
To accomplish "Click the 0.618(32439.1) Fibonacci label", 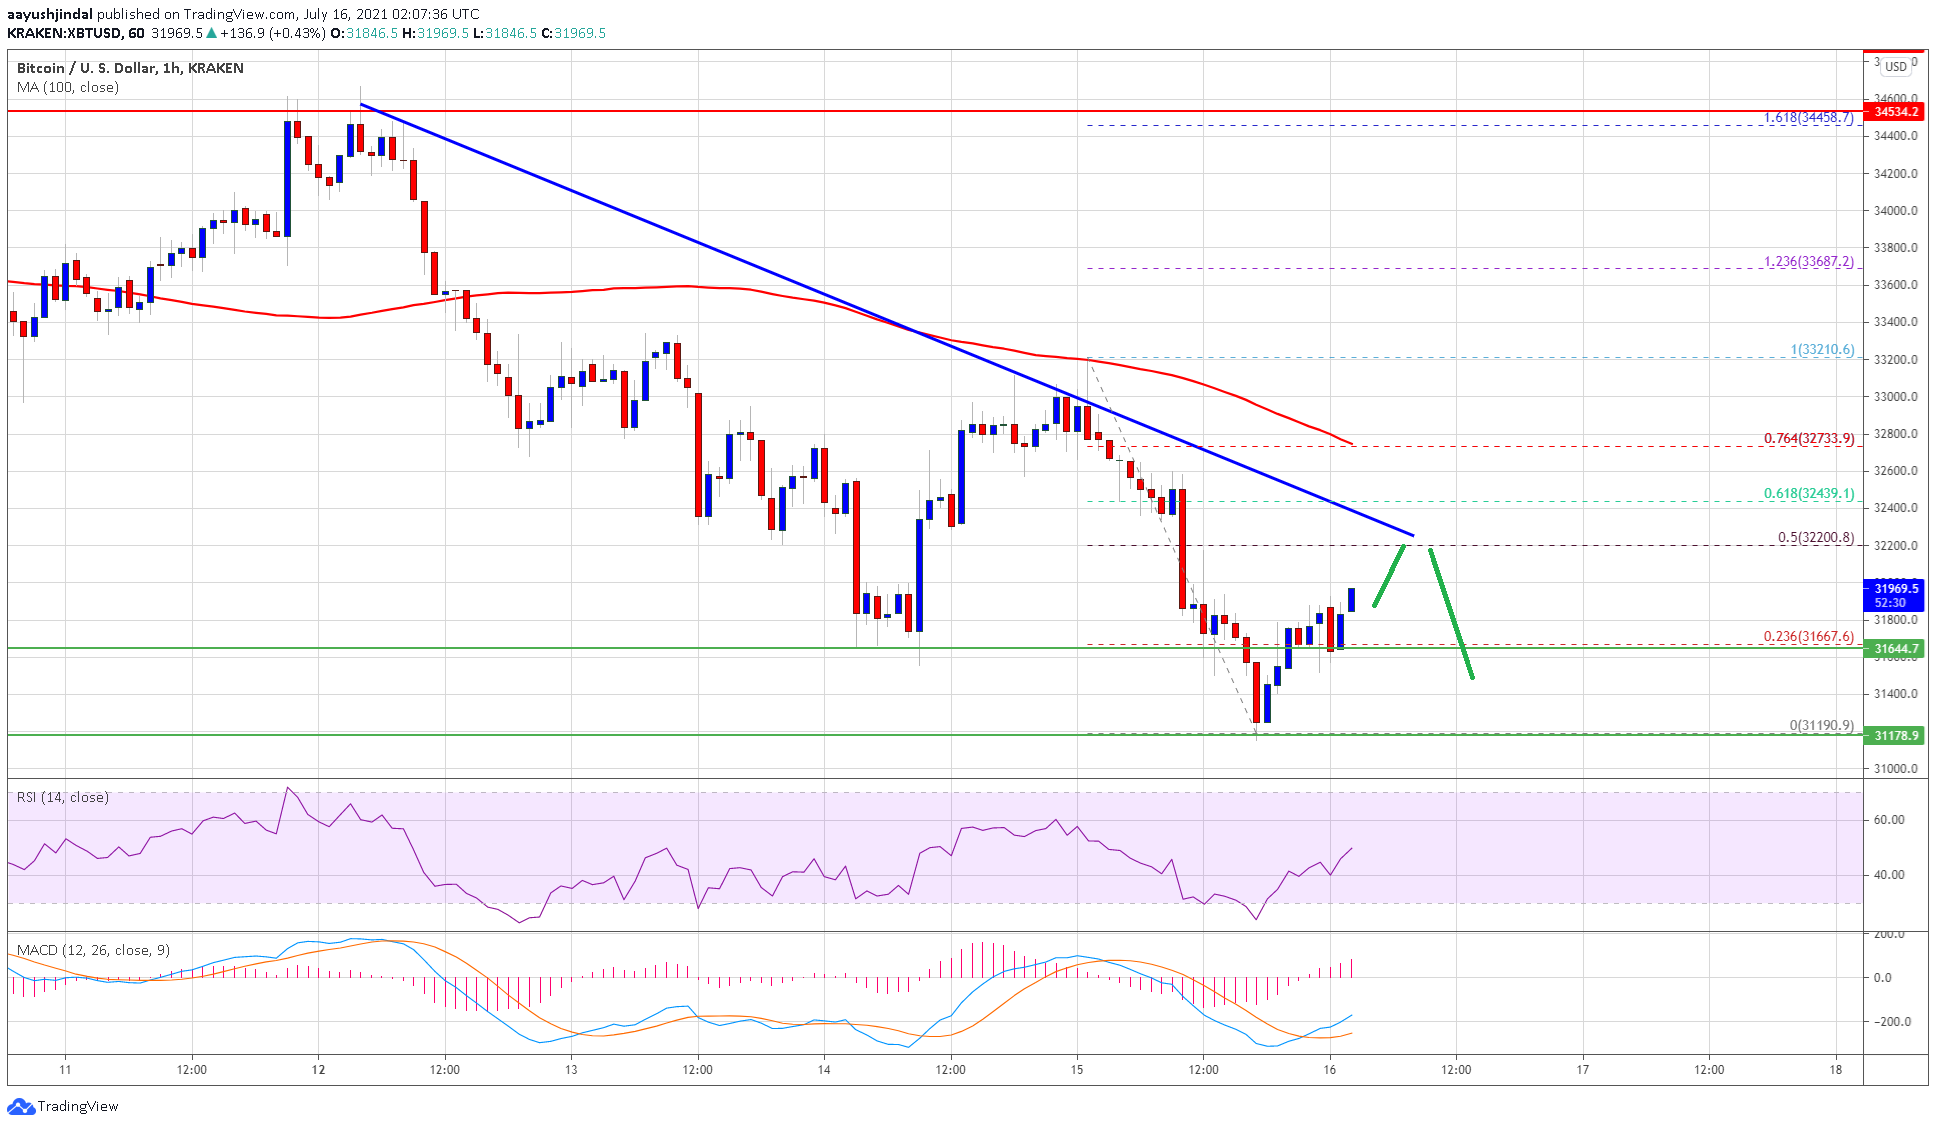I will point(1808,493).
